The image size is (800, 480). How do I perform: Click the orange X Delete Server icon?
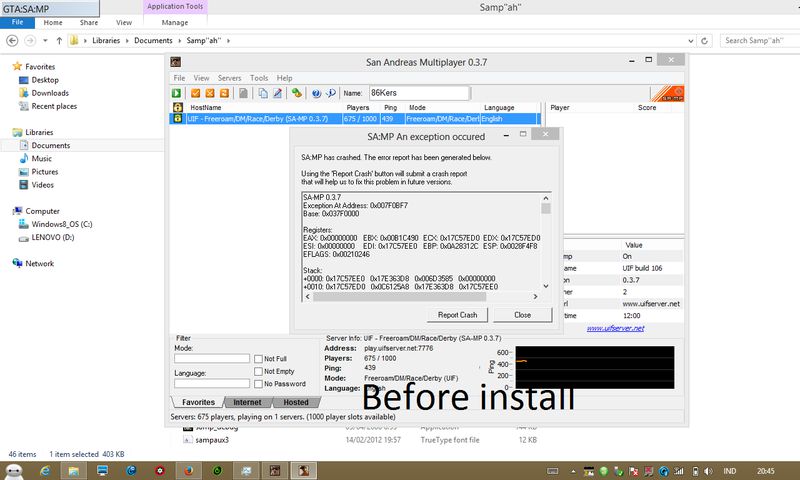[x=210, y=93]
